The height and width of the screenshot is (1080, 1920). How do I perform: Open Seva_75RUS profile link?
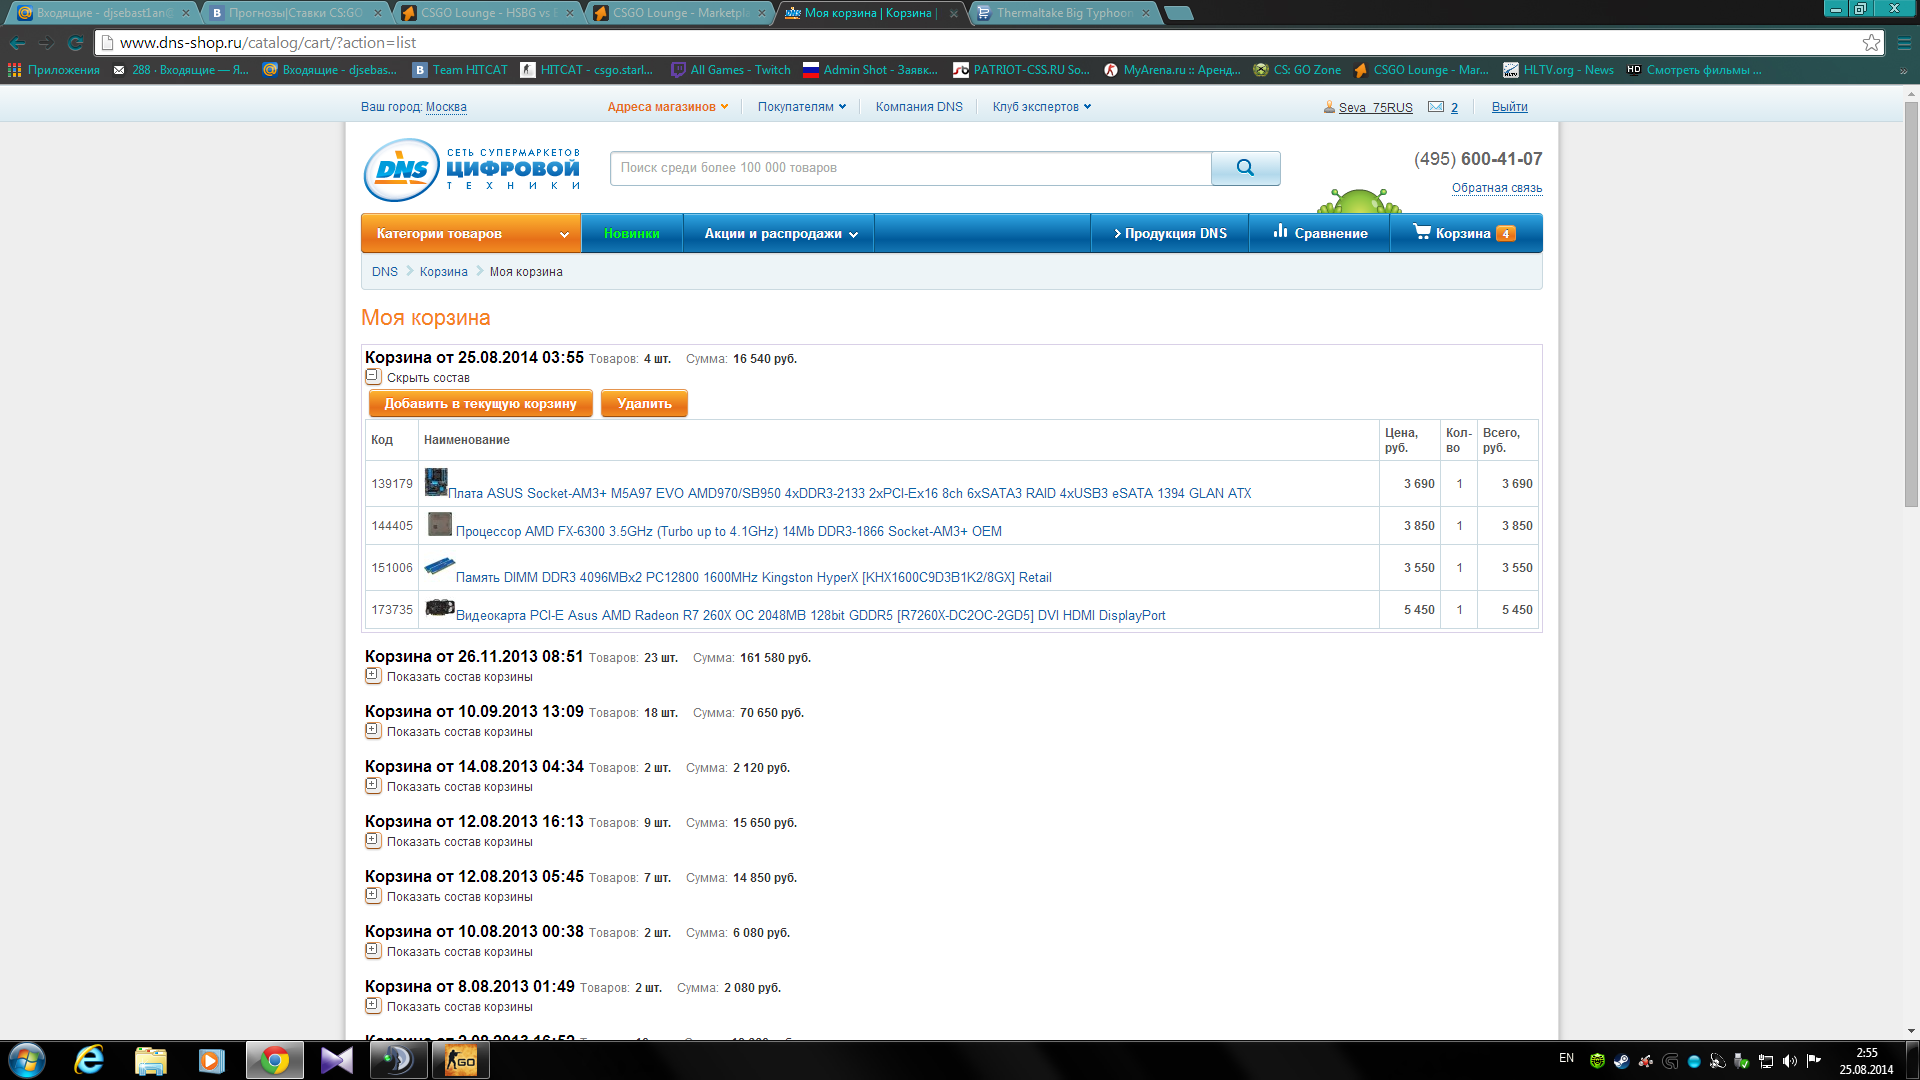click(1375, 107)
